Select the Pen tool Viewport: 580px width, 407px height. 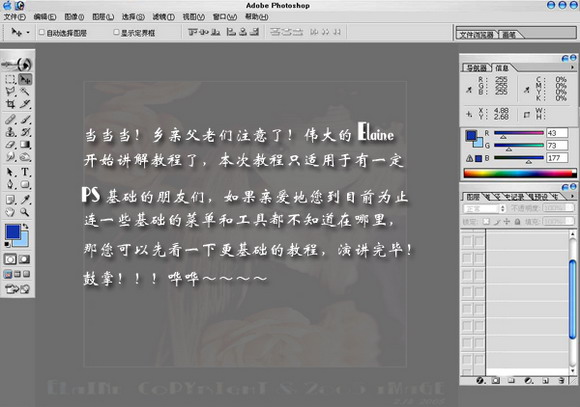(10, 184)
